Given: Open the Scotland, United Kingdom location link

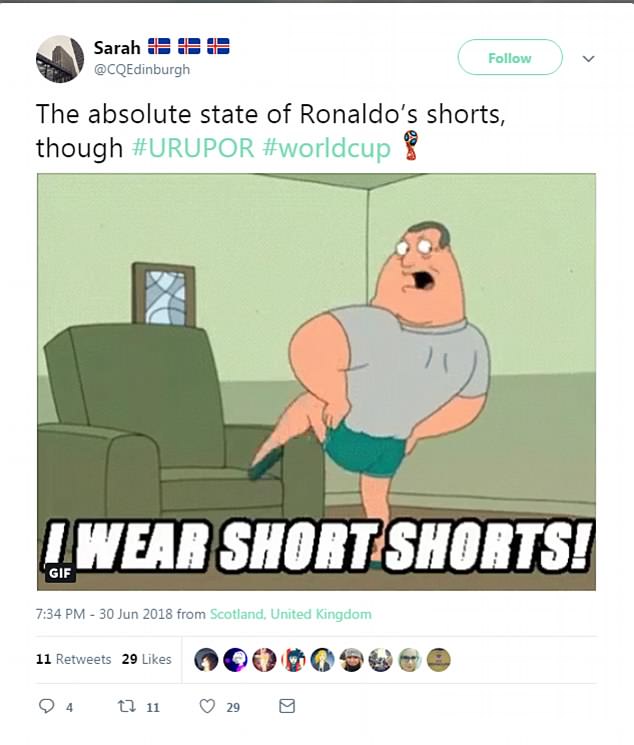Looking at the screenshot, I should (x=290, y=614).
